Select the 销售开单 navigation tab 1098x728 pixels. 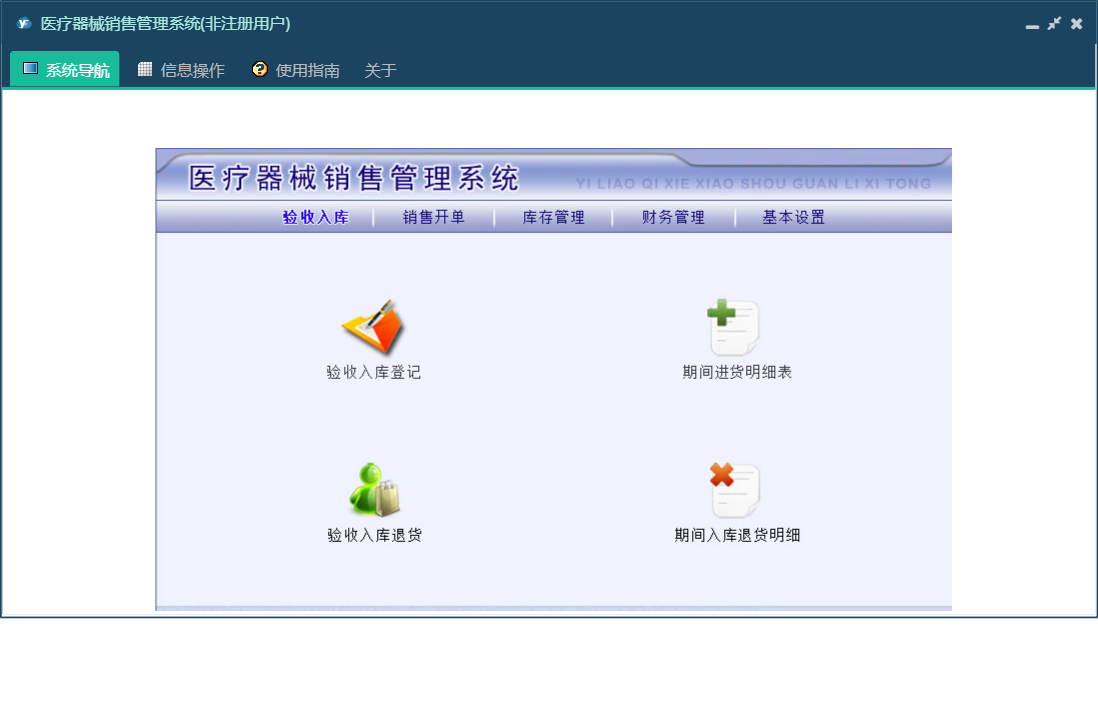coord(434,217)
